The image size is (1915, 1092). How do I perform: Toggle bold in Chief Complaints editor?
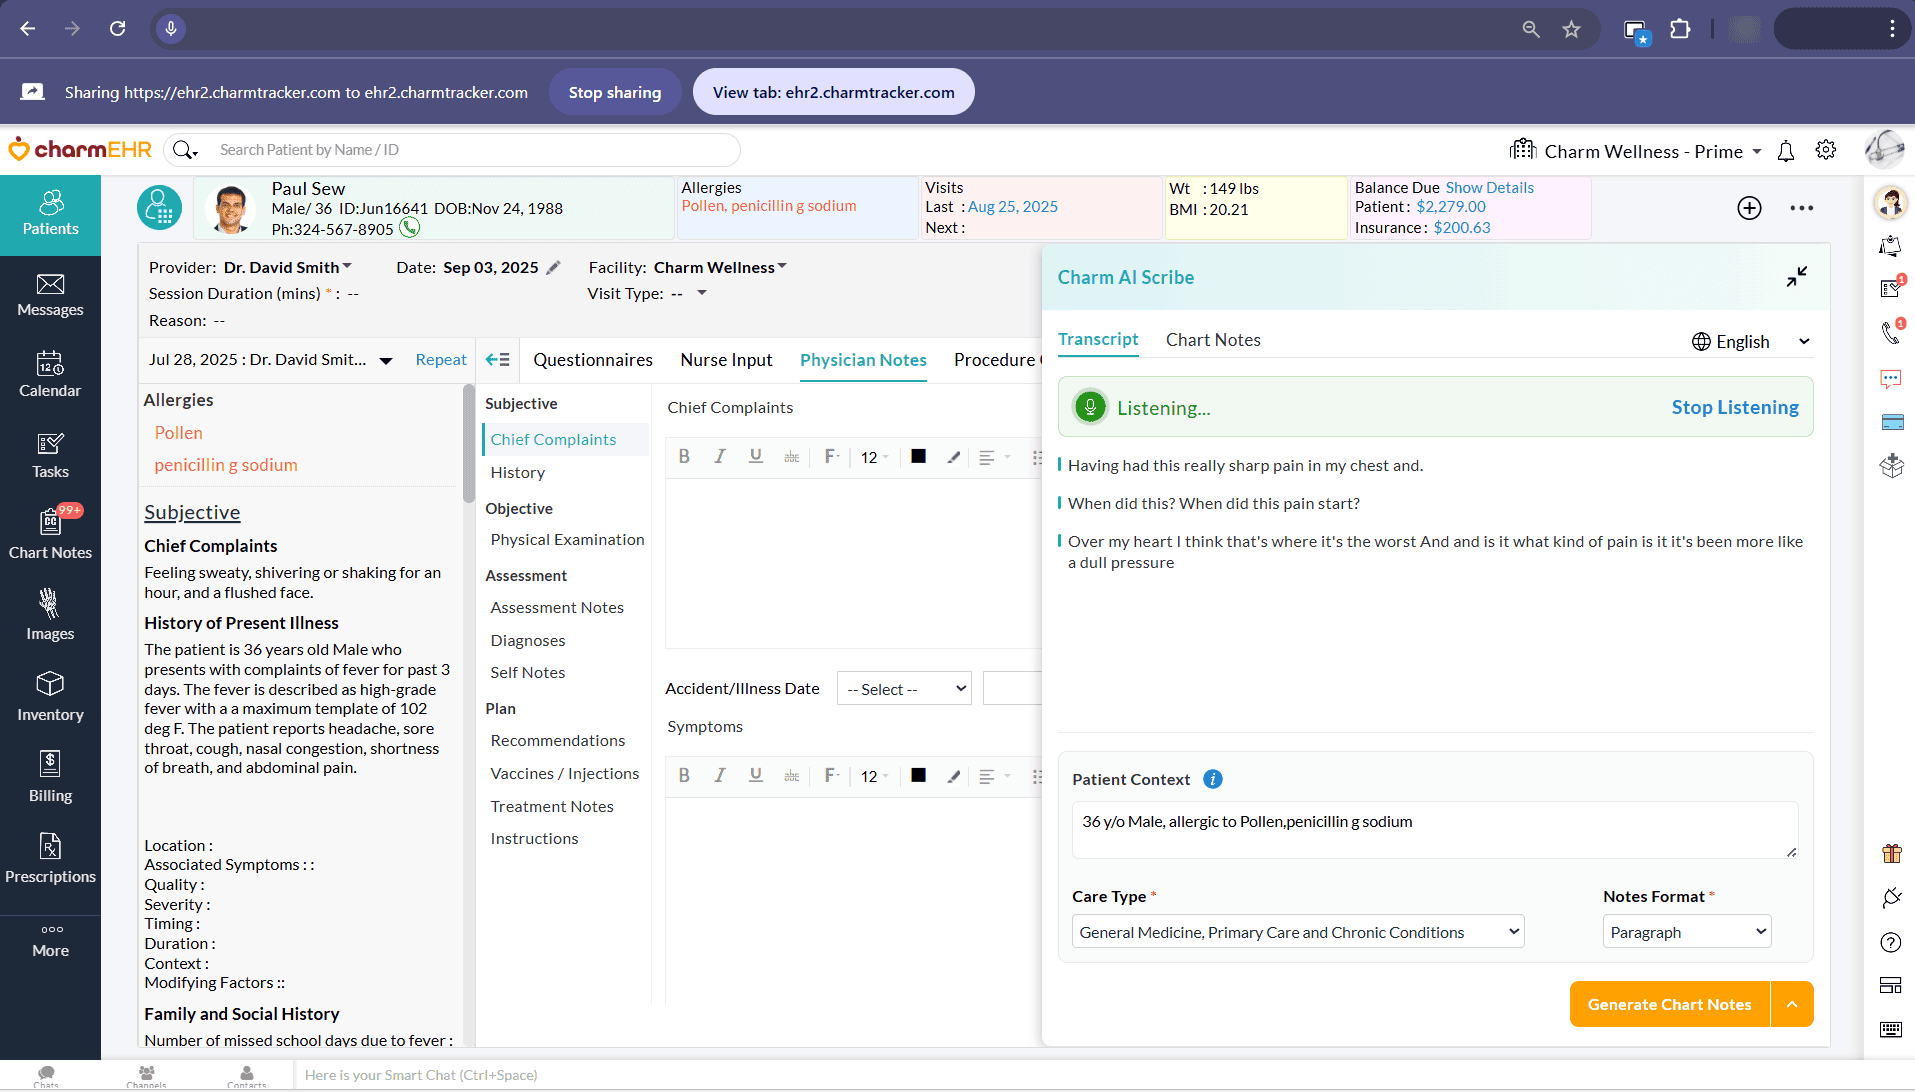coord(684,457)
